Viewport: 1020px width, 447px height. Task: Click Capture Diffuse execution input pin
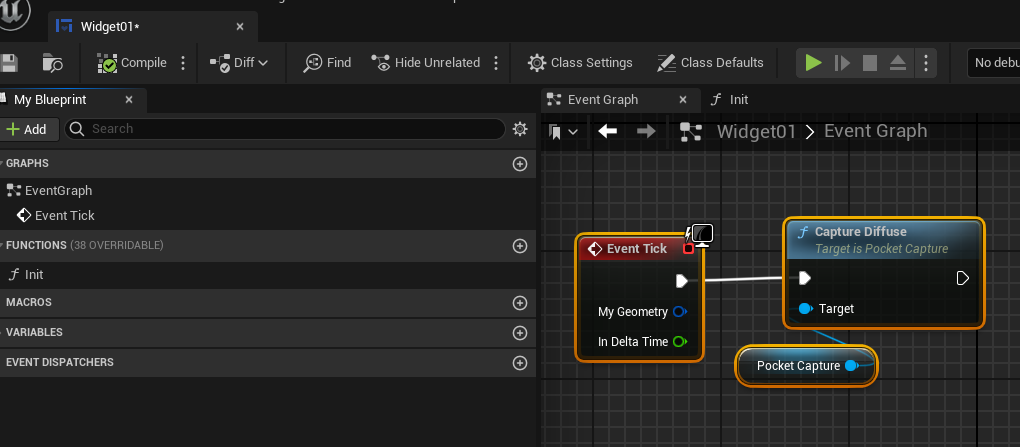[x=805, y=278]
